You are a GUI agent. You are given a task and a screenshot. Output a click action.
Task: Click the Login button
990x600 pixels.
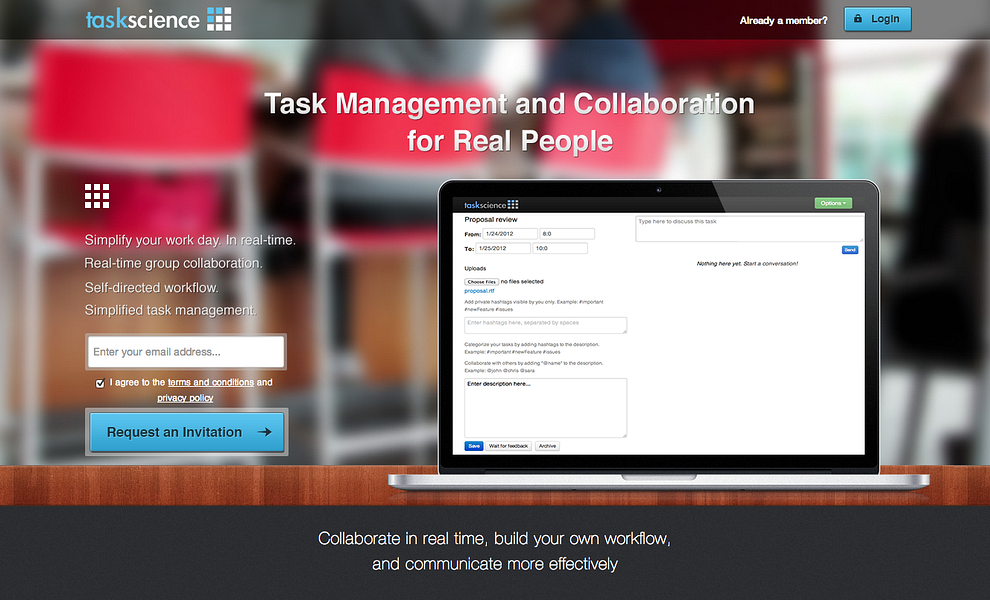tap(877, 18)
